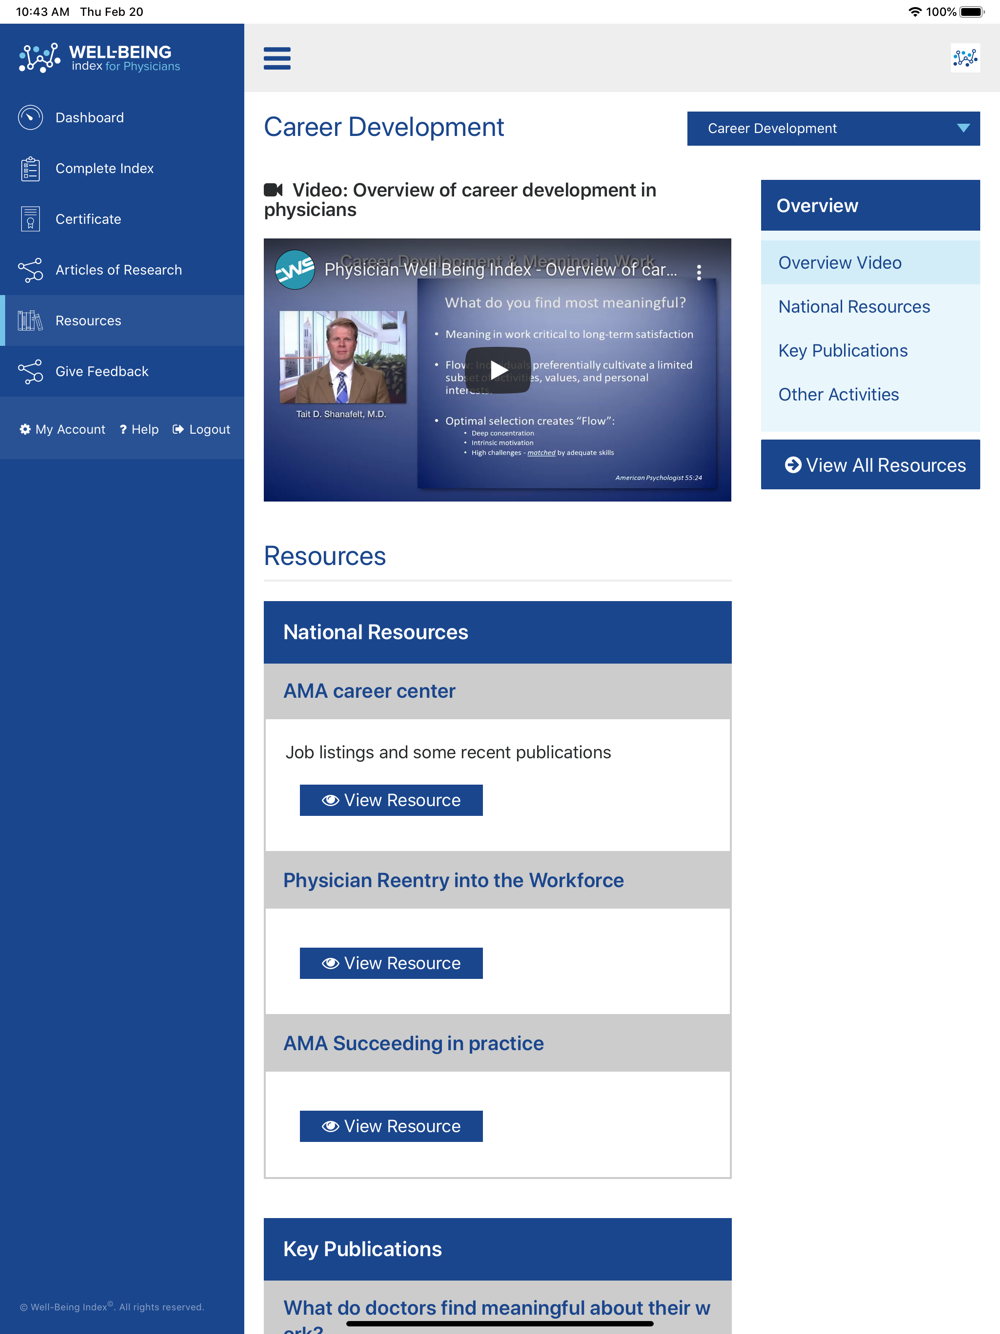Image resolution: width=1000 pixels, height=1334 pixels.
Task: Open AMA career center heading link
Action: click(369, 691)
